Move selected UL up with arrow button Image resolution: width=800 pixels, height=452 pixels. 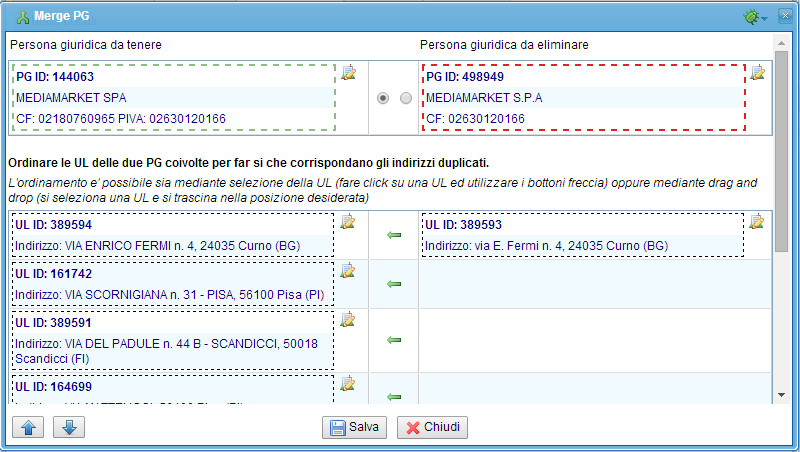(28, 427)
